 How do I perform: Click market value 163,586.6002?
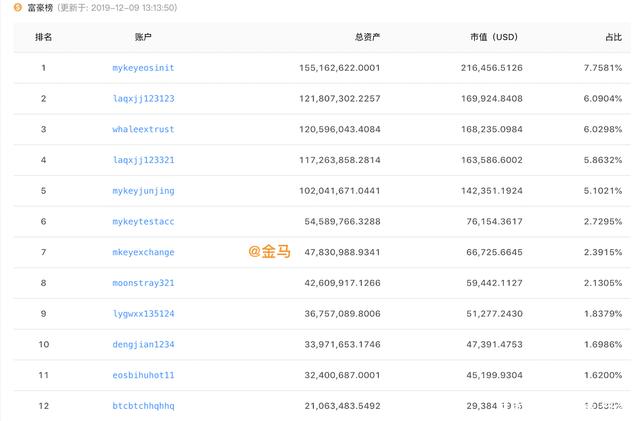(492, 160)
